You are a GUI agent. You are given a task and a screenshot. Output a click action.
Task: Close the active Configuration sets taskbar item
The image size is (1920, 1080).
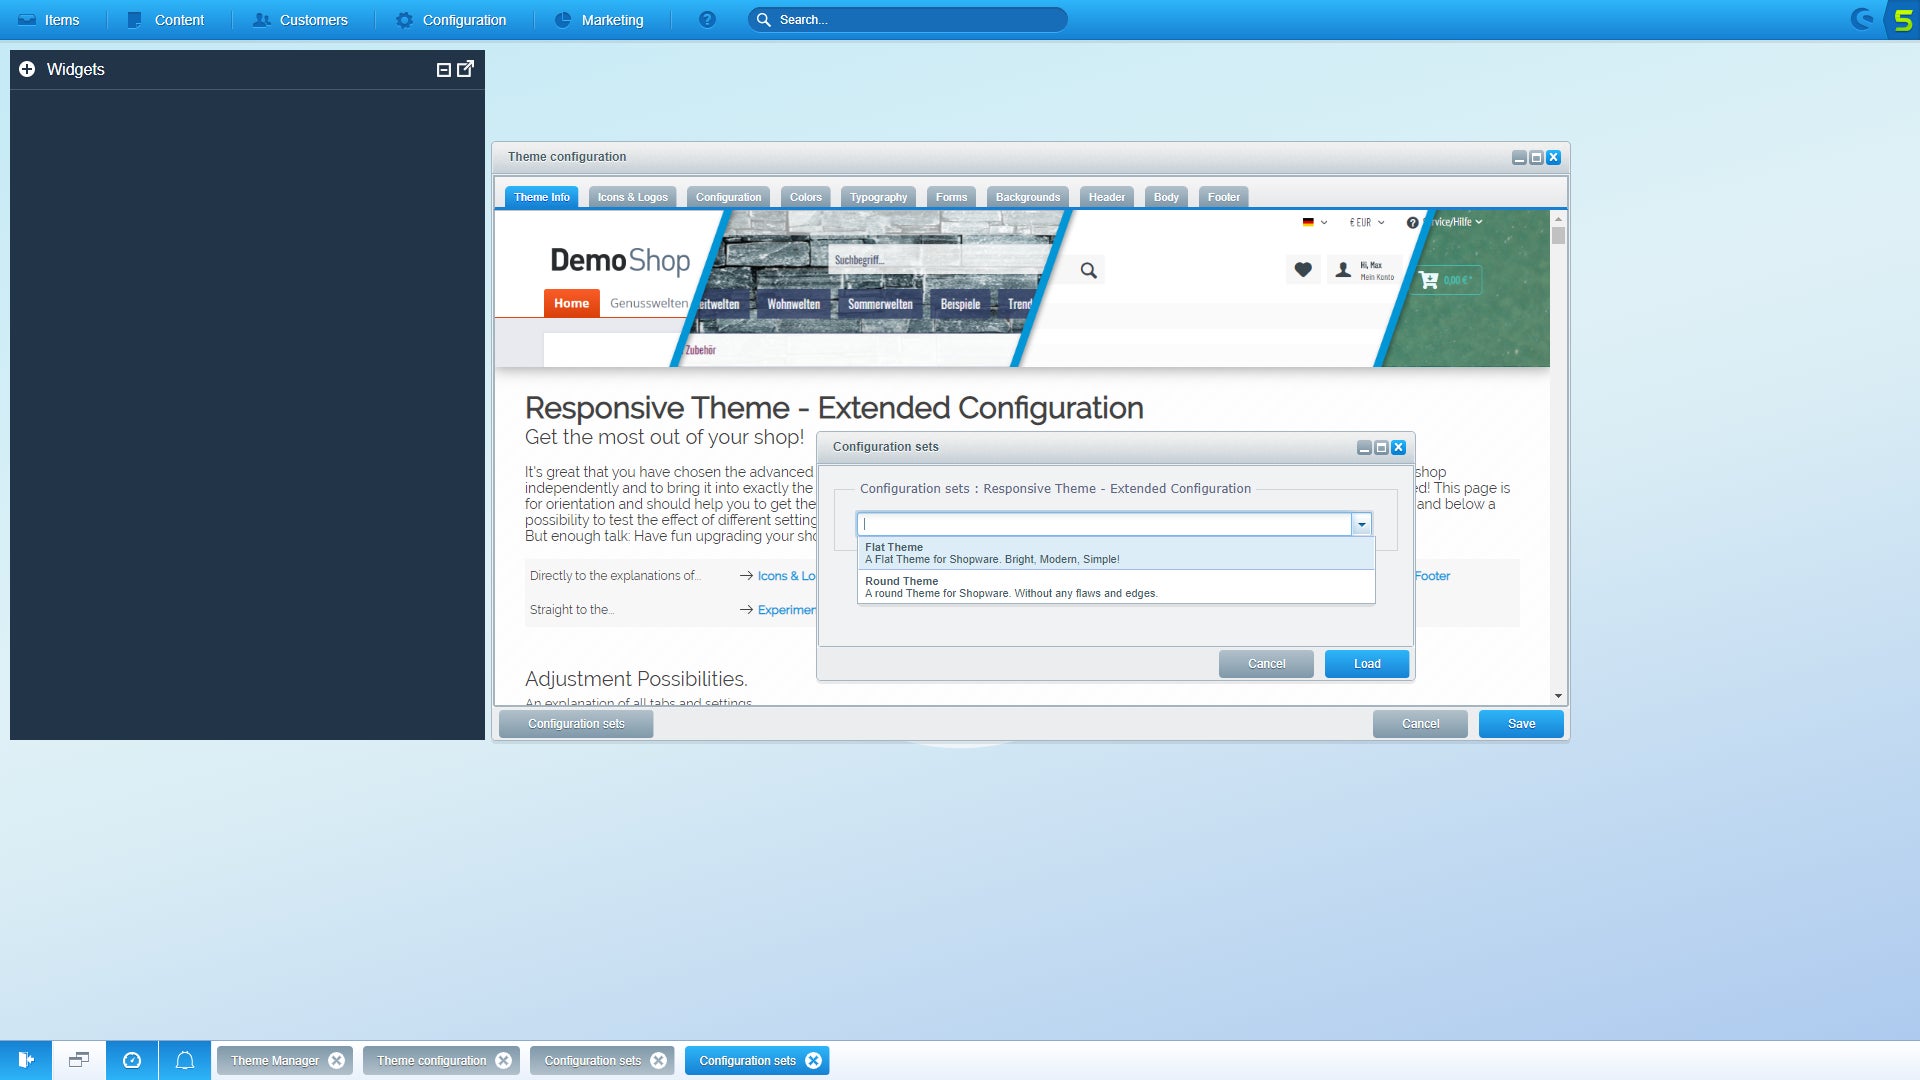click(x=814, y=1061)
